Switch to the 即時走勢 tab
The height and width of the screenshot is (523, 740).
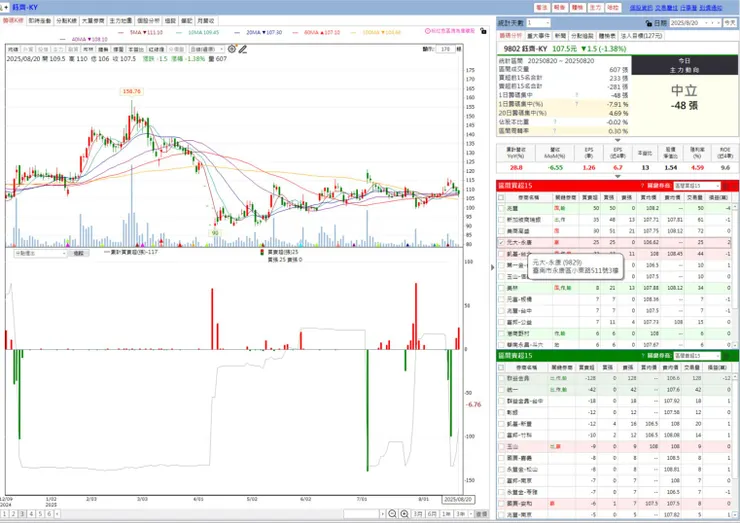pos(40,21)
